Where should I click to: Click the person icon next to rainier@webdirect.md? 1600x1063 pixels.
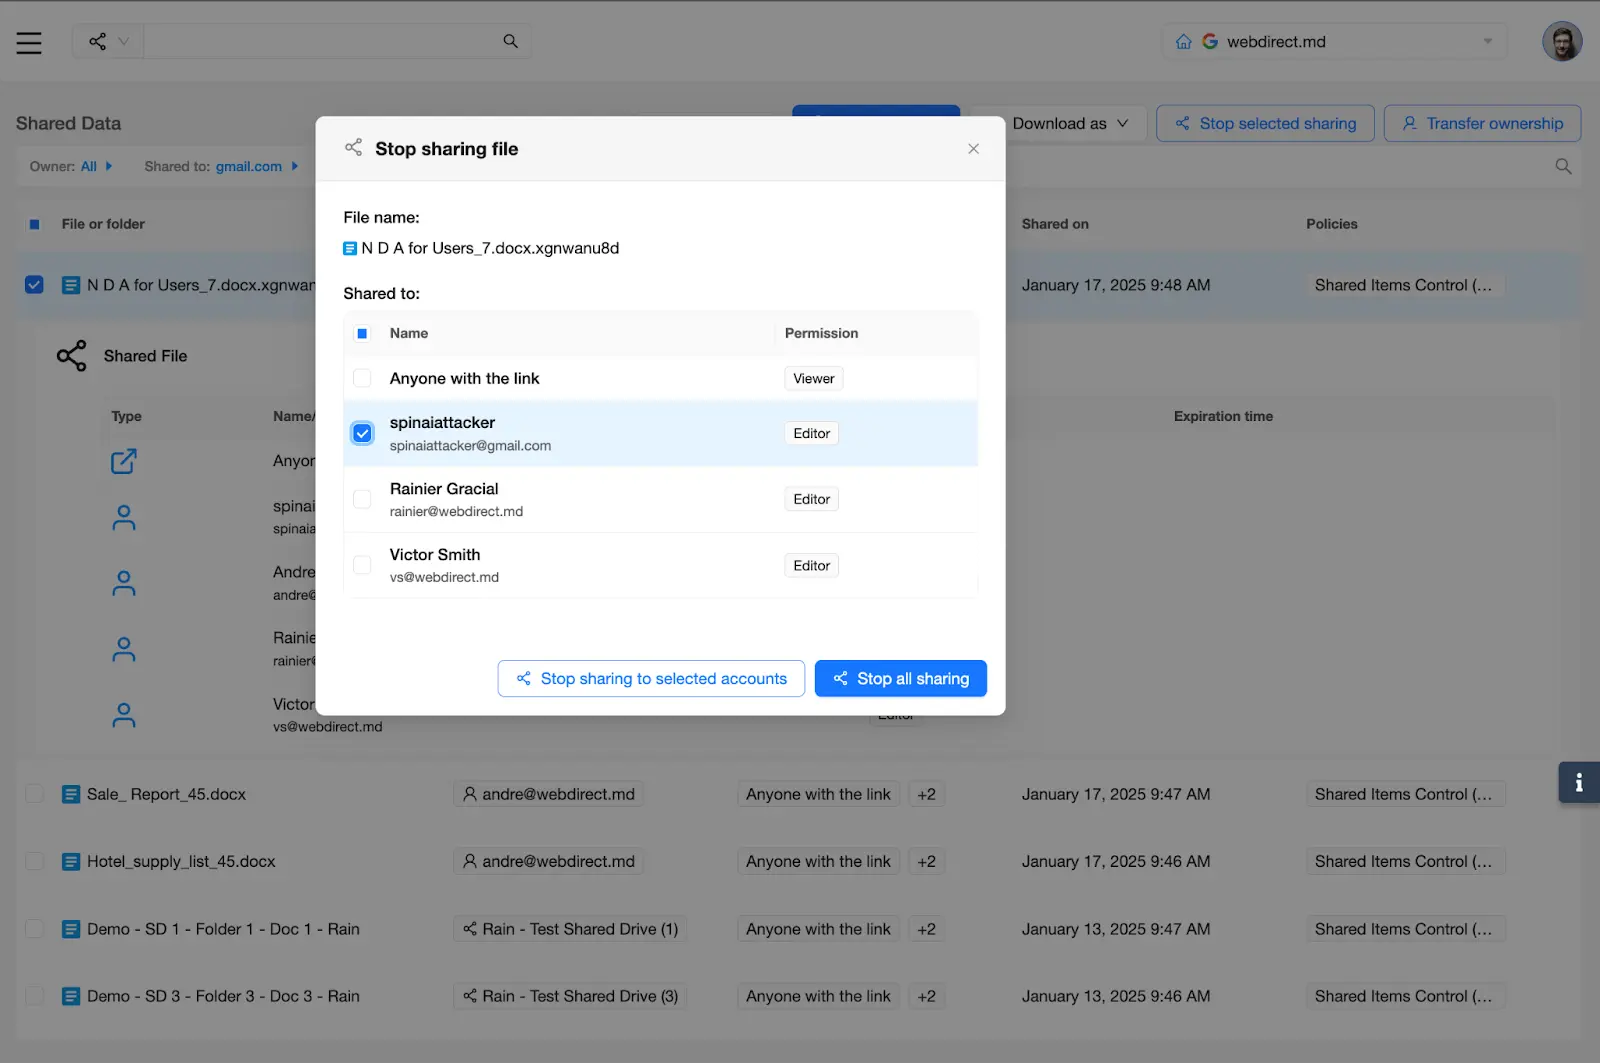tap(123, 648)
